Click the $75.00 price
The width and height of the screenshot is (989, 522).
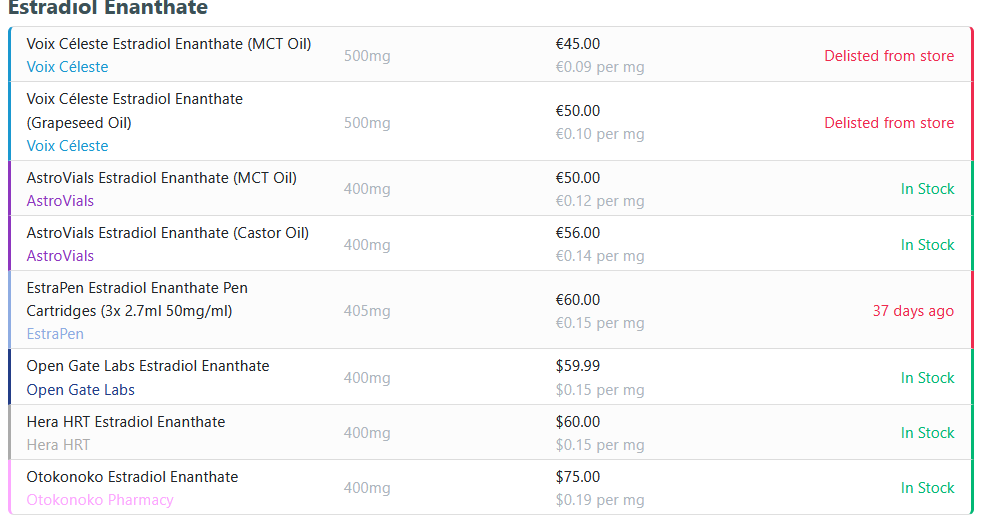click(x=578, y=477)
